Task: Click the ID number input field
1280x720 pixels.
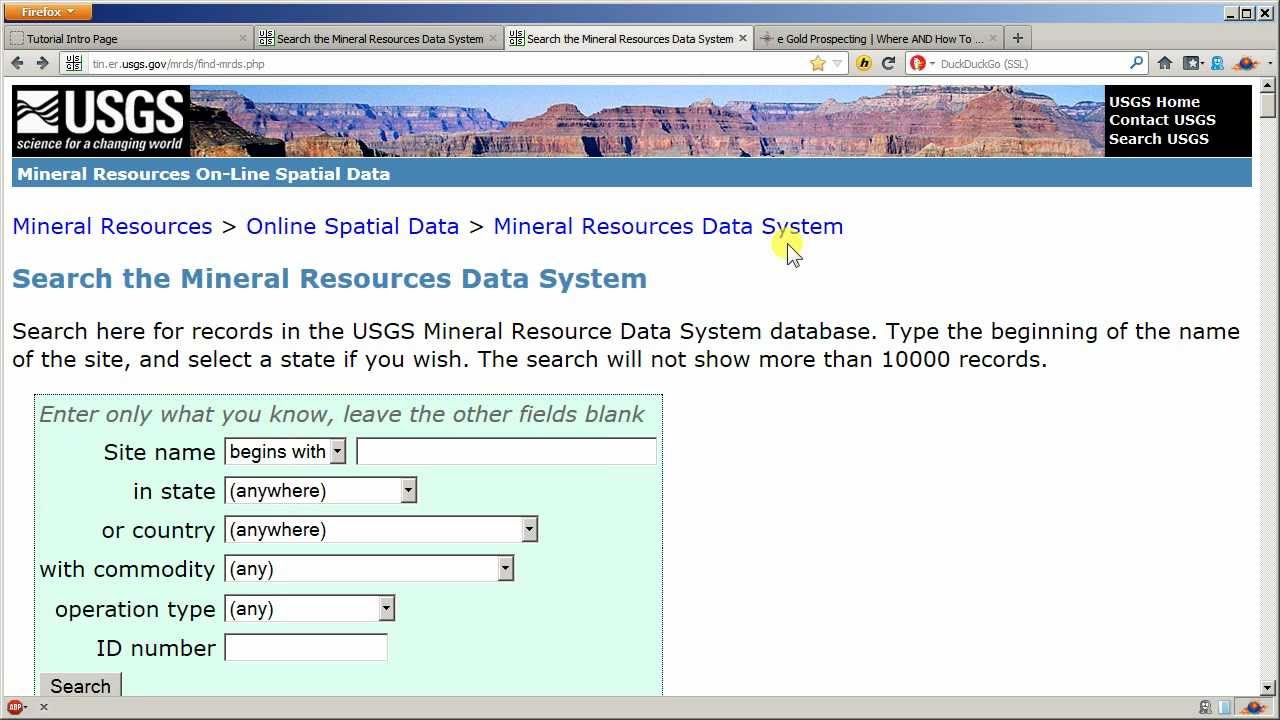Action: tap(306, 648)
